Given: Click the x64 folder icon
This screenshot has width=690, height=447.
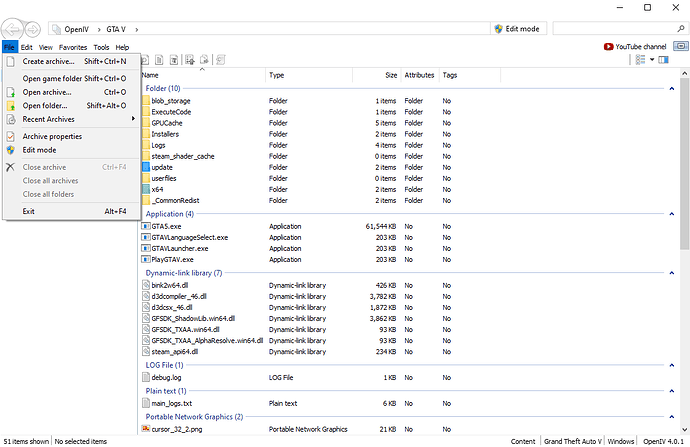Looking at the screenshot, I should (146, 189).
